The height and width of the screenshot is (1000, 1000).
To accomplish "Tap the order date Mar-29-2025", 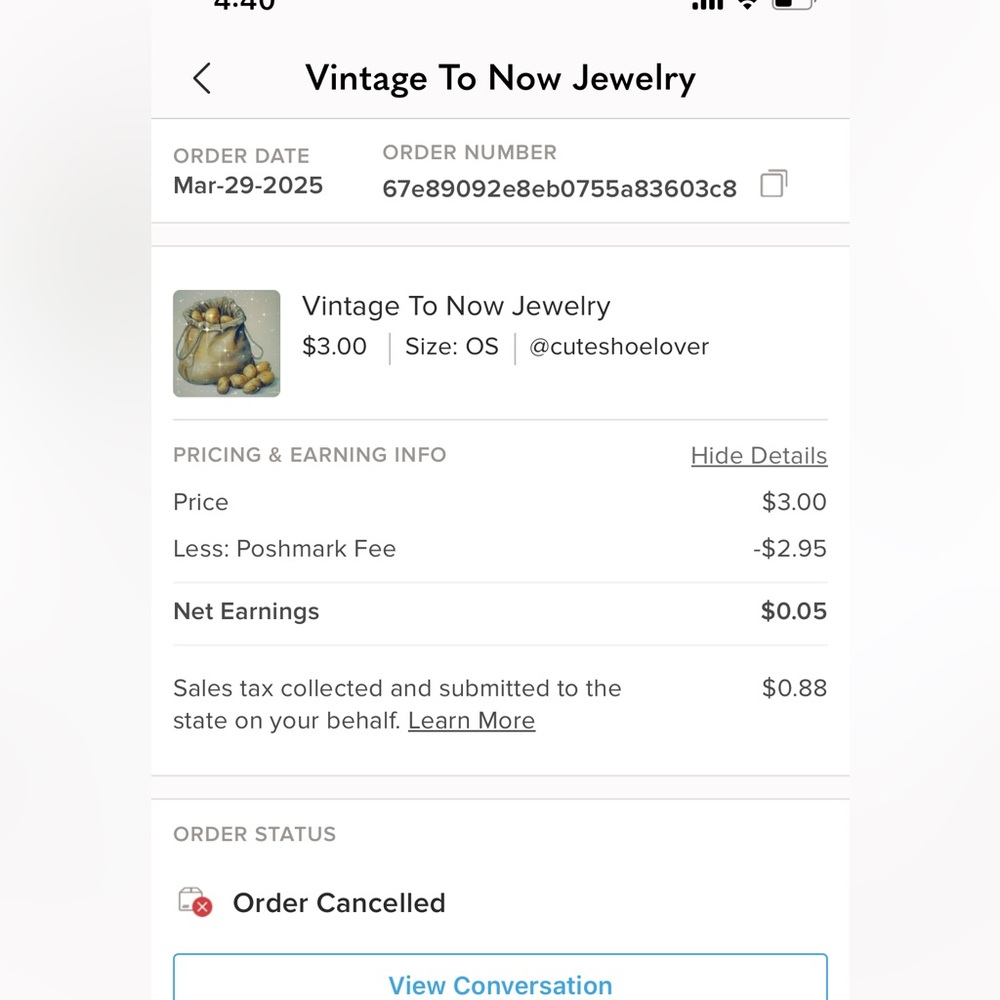I will (x=248, y=186).
